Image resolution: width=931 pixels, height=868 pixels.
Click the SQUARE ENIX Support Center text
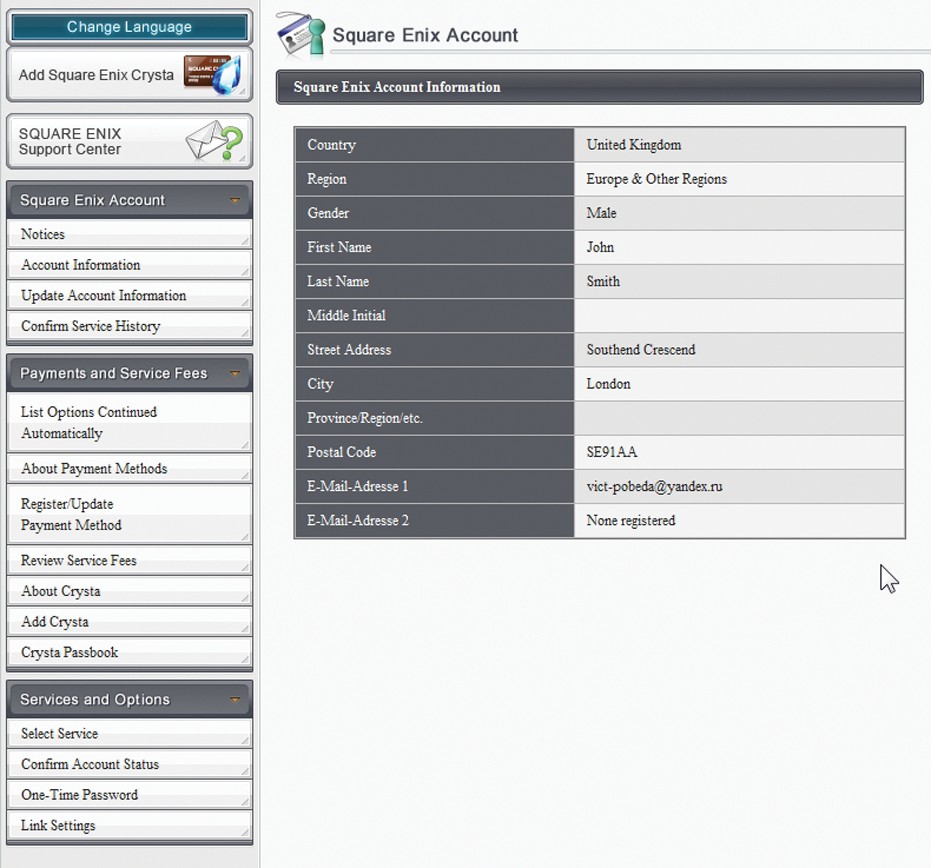(x=70, y=141)
